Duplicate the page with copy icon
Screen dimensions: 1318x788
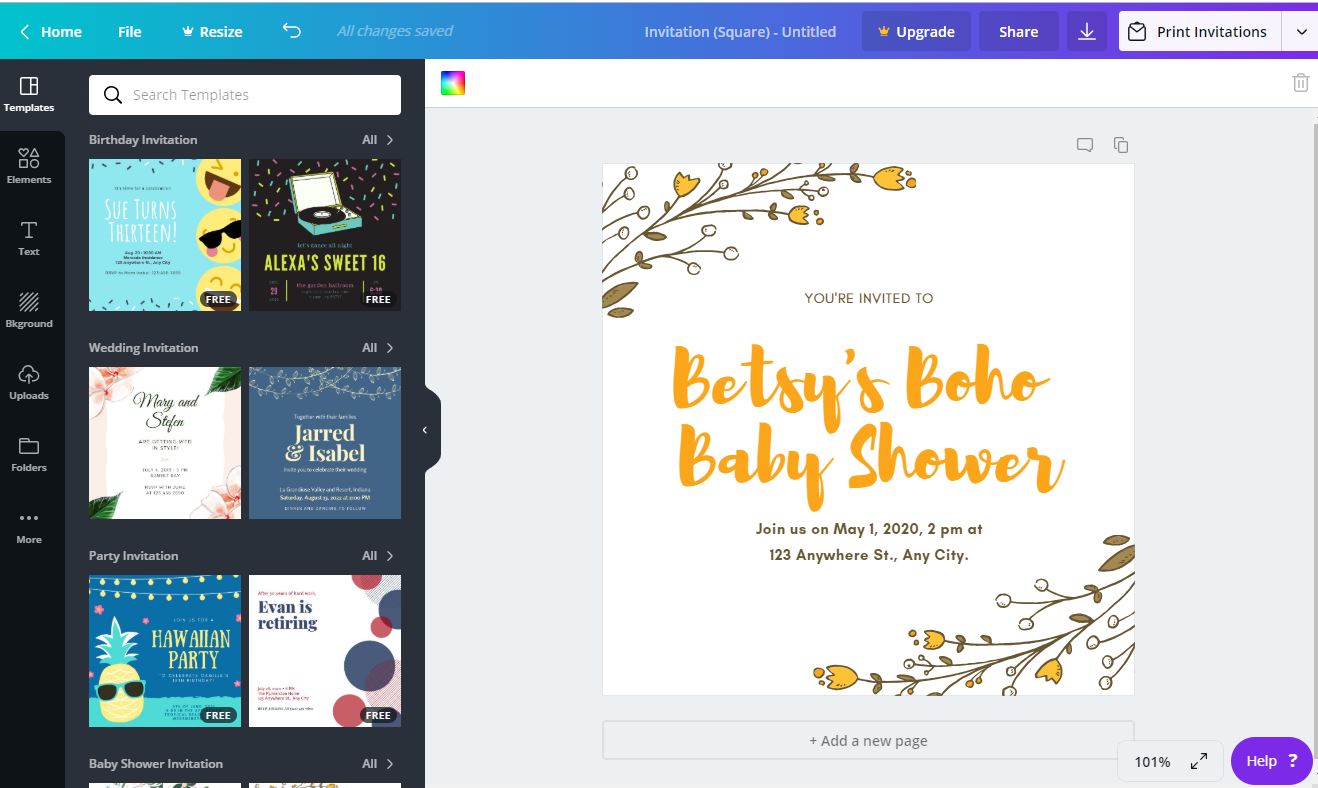pos(1121,145)
